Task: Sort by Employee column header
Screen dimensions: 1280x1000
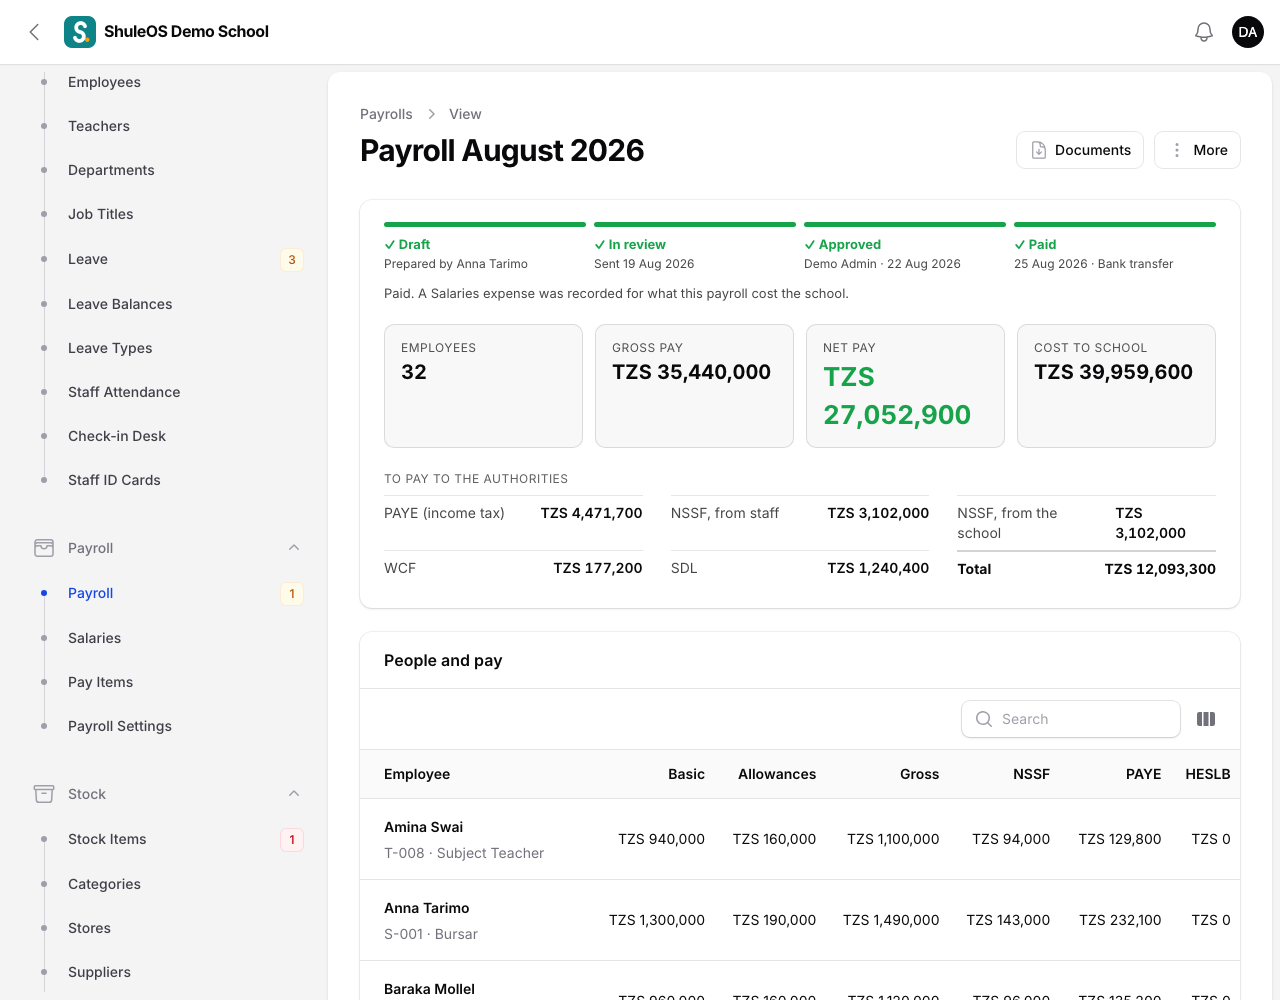Action: click(x=417, y=774)
